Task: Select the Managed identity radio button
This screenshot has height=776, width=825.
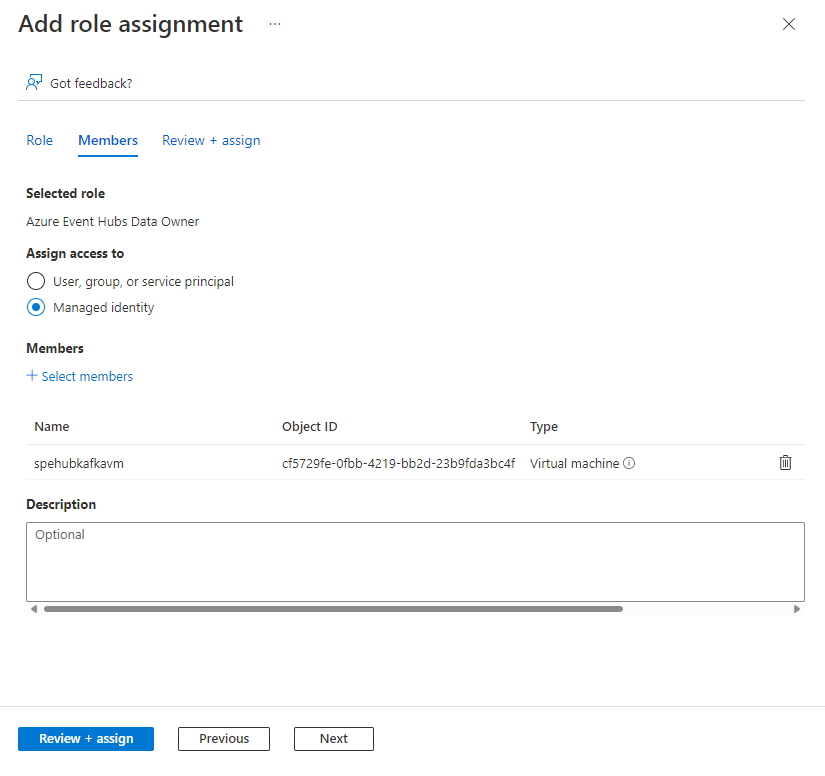Action: (x=36, y=307)
